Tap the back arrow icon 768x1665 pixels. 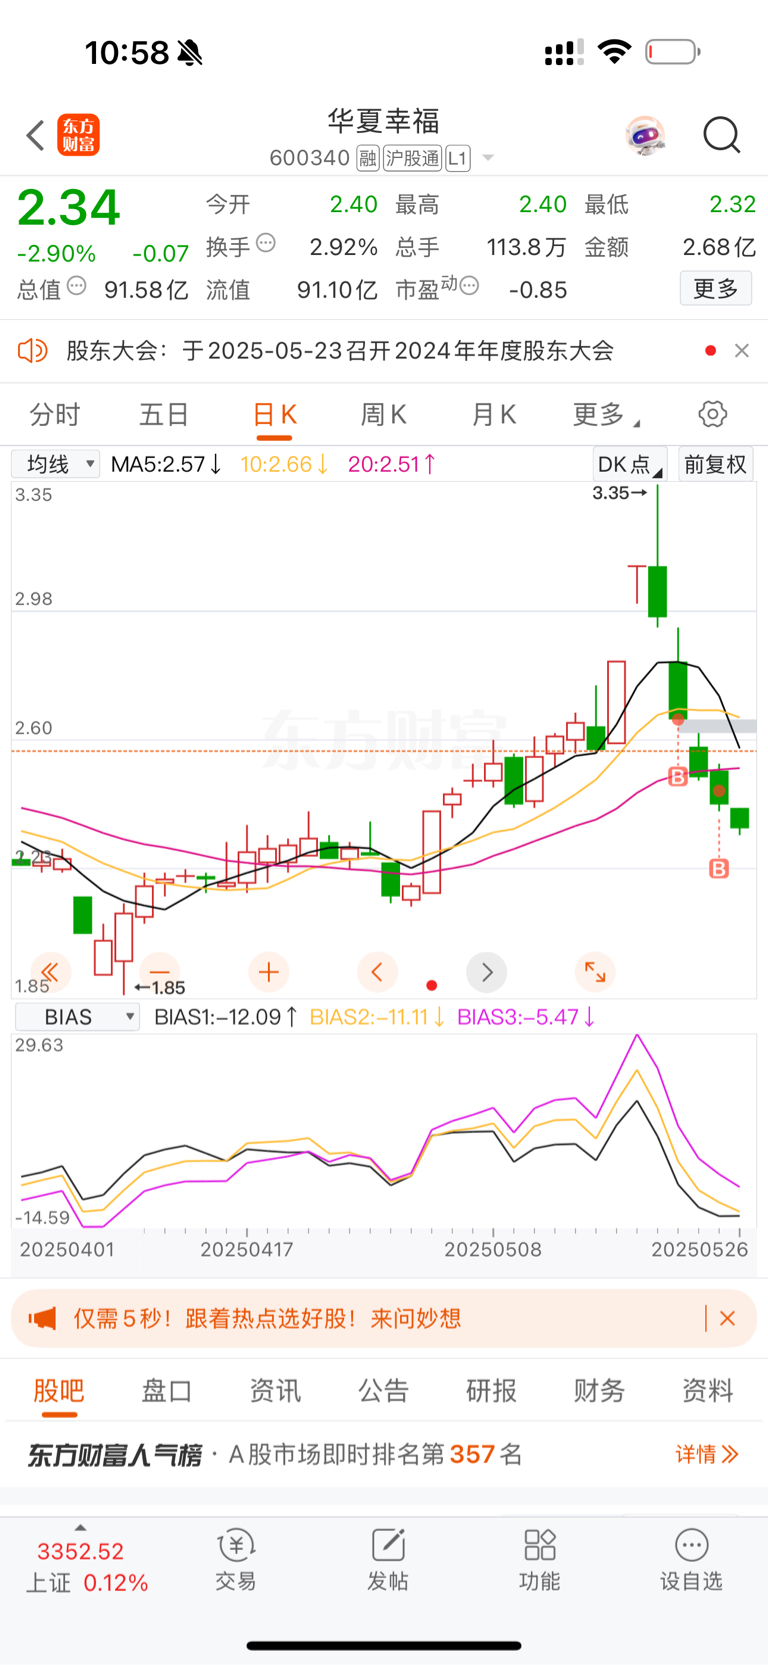tap(35, 135)
